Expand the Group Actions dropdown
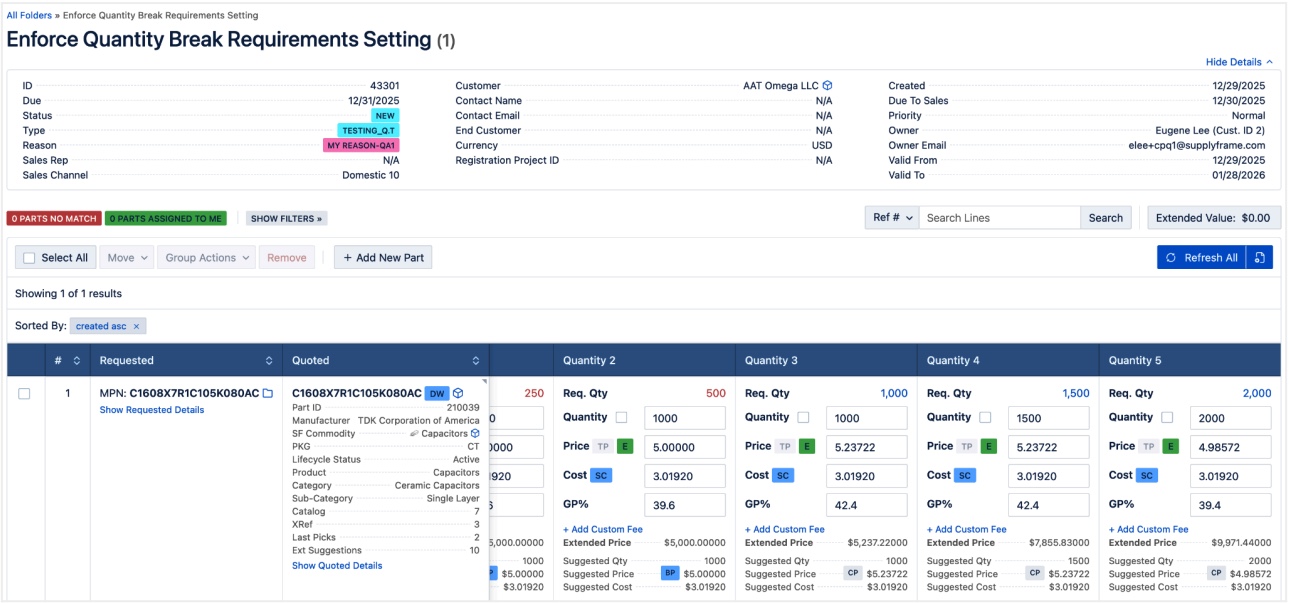Screen dimensions: 1289x603 pos(208,258)
